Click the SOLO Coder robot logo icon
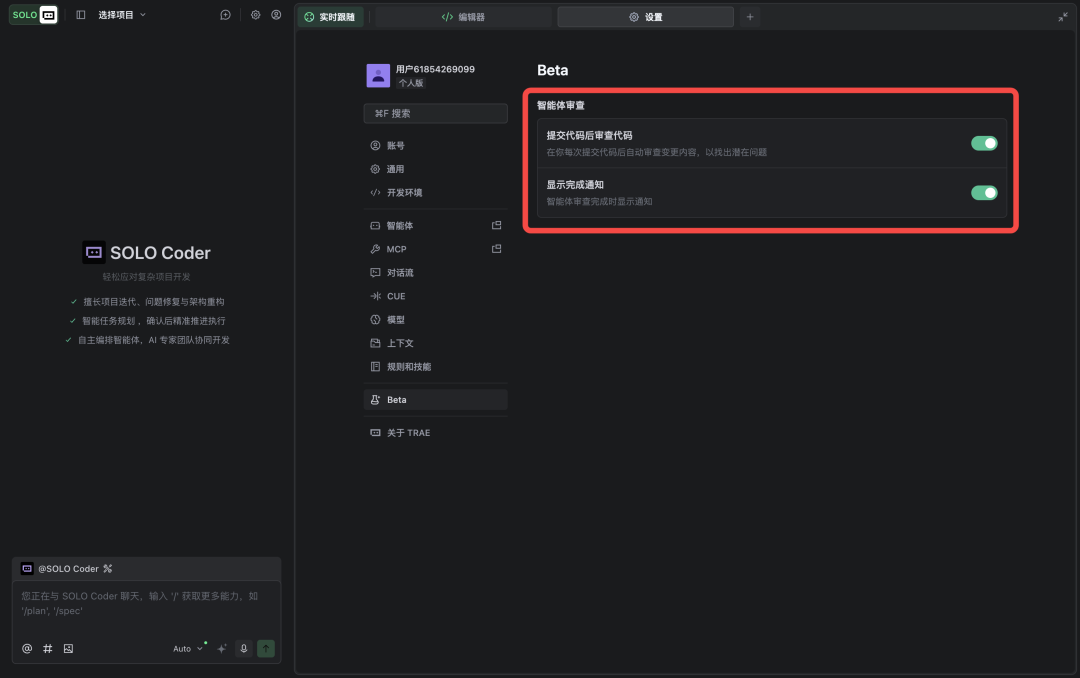Viewport: 1080px width, 678px height. 94,252
